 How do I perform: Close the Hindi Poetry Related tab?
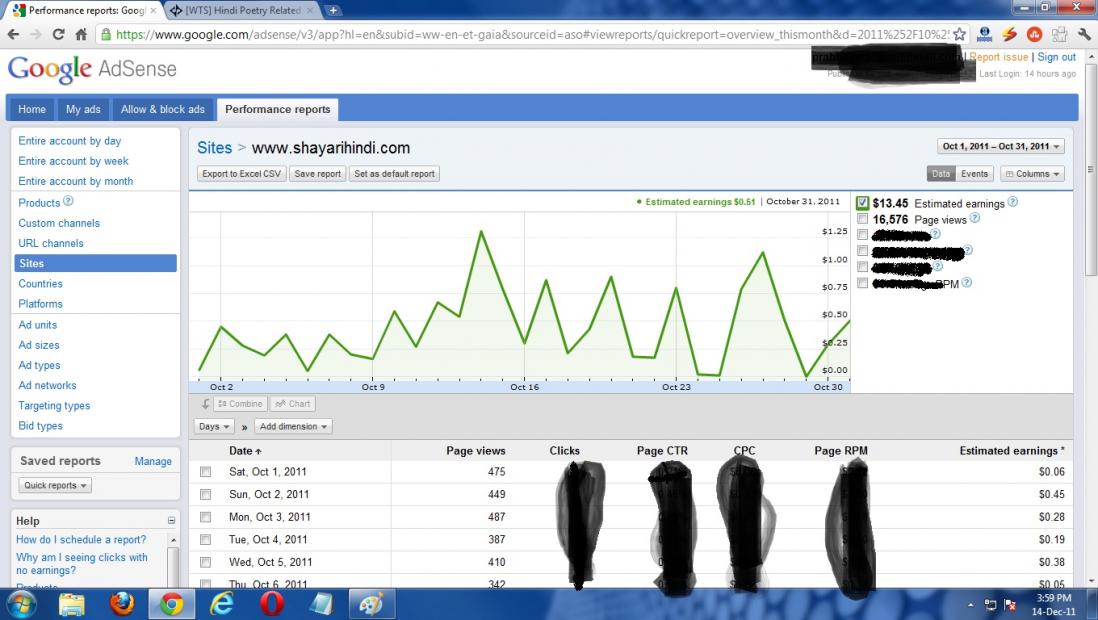pyautogui.click(x=310, y=11)
